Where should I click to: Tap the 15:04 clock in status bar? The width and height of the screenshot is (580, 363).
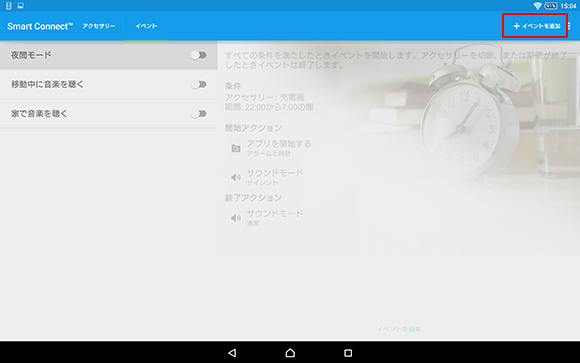(x=569, y=6)
